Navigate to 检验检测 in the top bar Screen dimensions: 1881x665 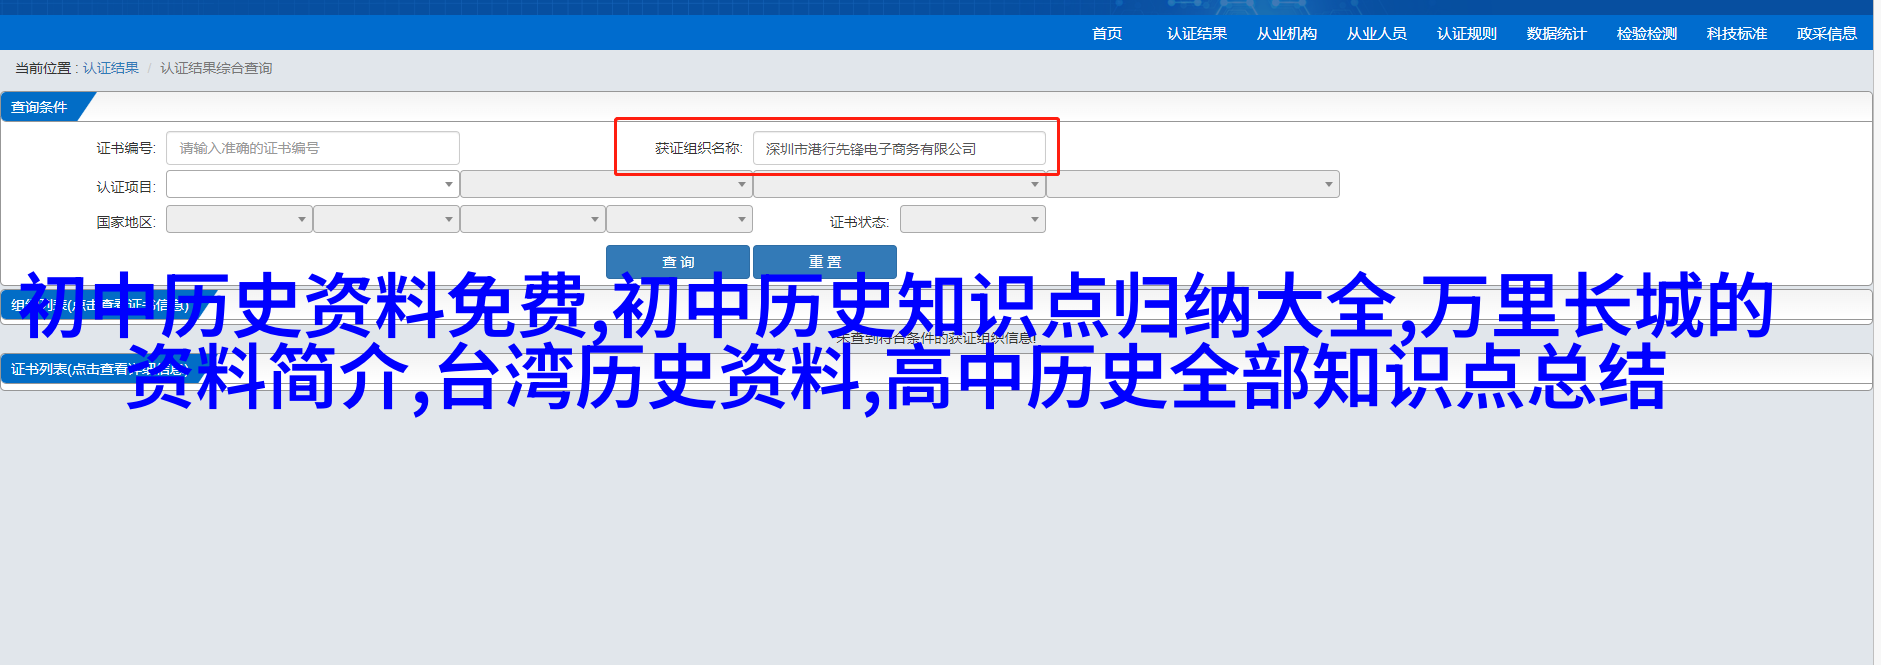[x=1646, y=34]
